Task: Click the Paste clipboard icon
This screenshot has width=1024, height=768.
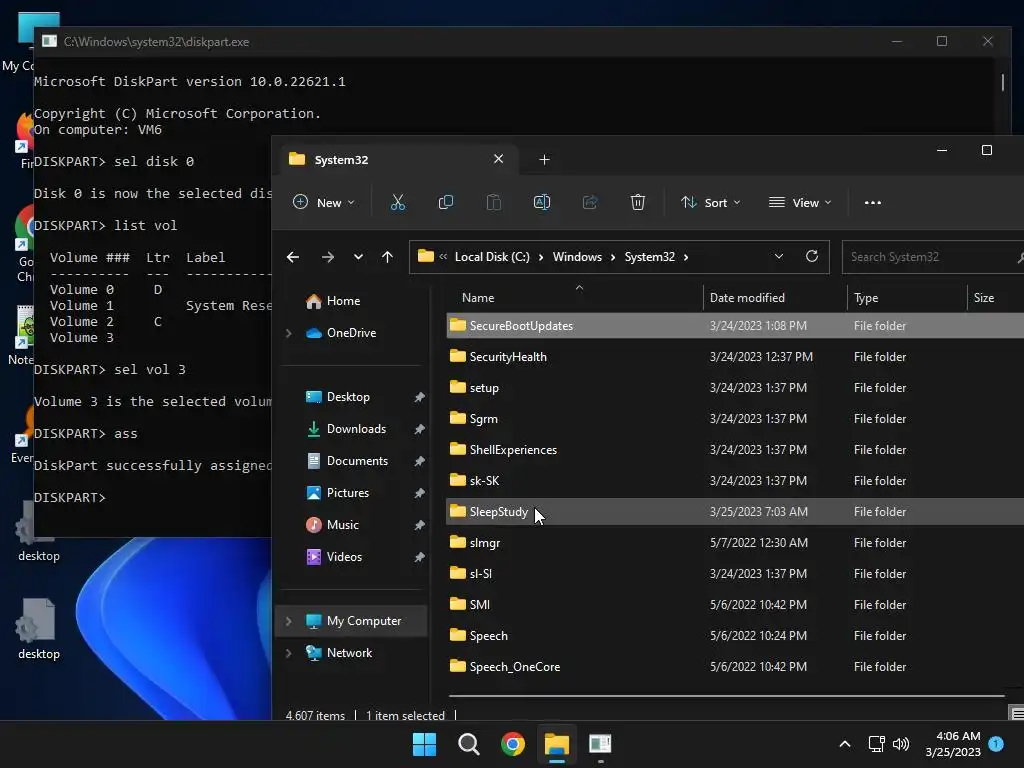Action: click(x=494, y=202)
